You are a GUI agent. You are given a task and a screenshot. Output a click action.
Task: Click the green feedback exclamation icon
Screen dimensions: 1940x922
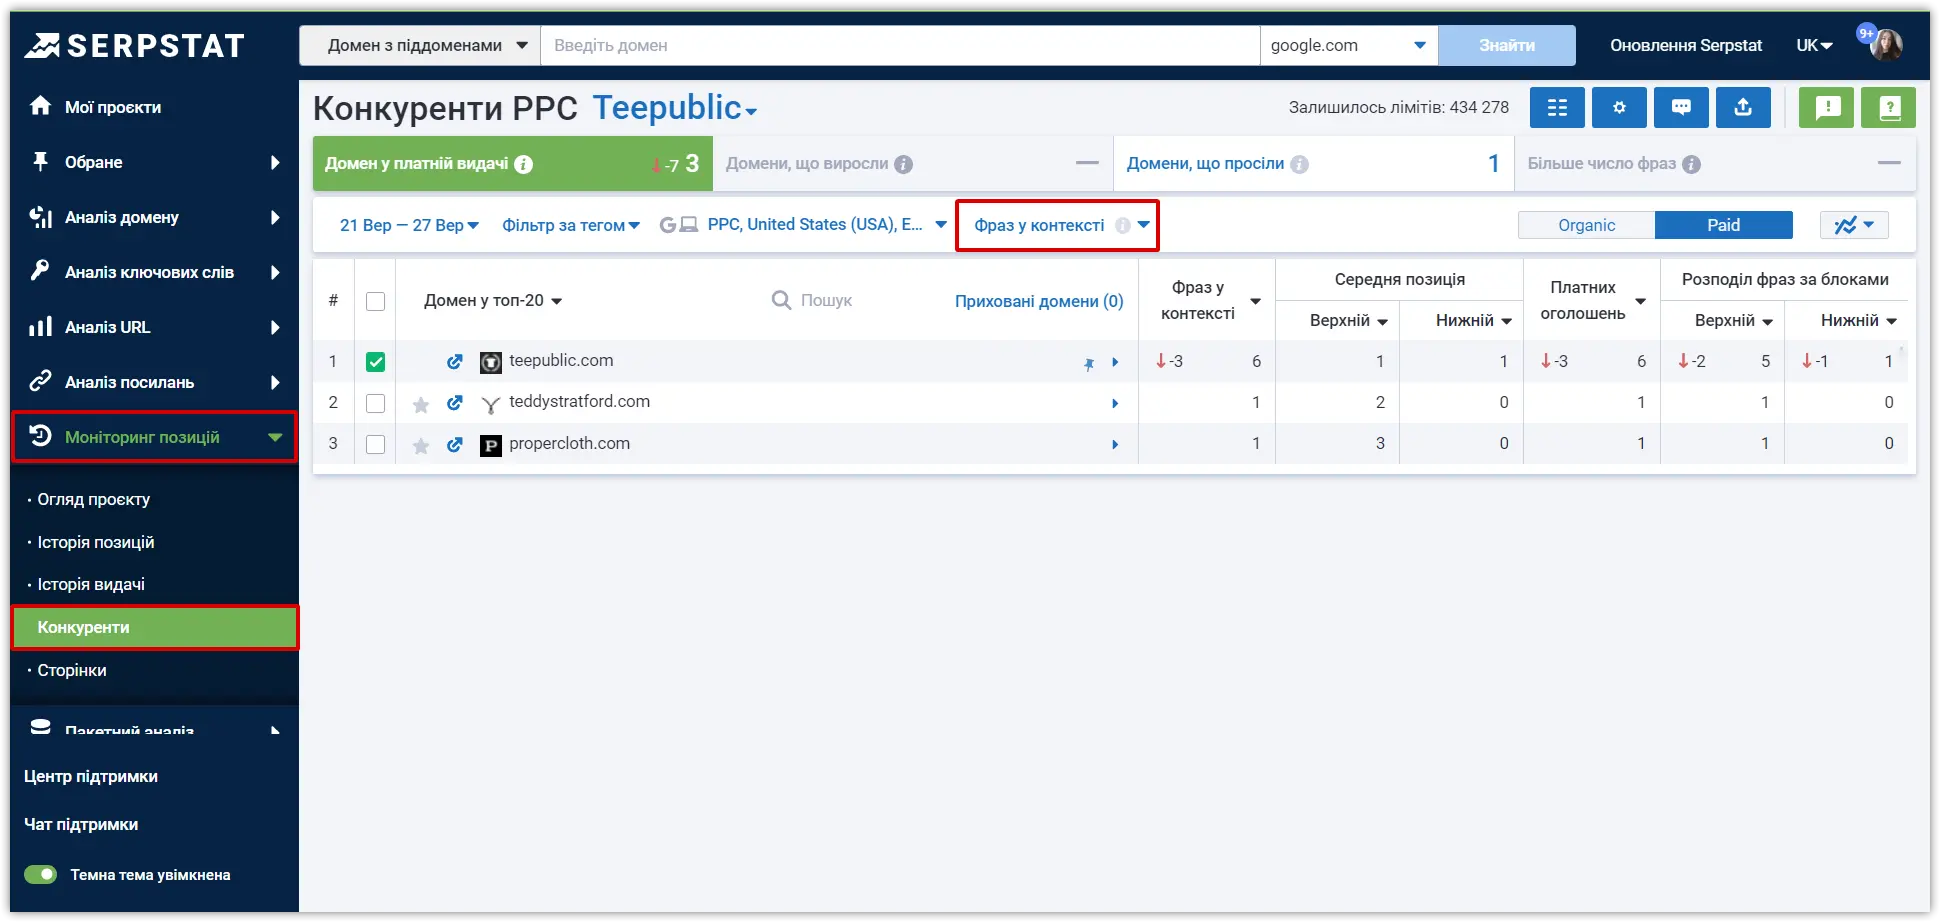[1826, 107]
